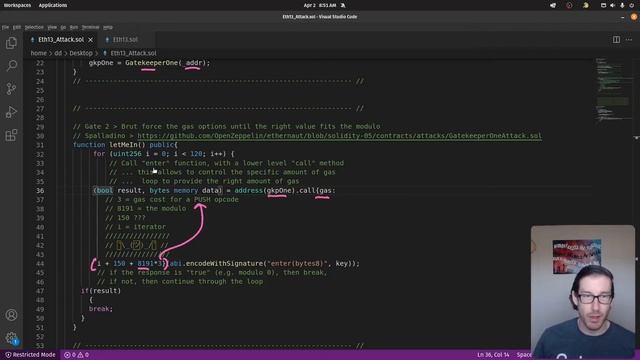Split the editor to the right
Viewport: 640px width, 360px height.
[616, 40]
